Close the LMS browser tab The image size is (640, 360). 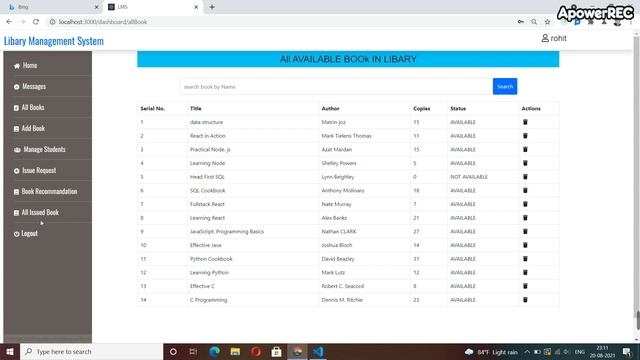tap(196, 7)
